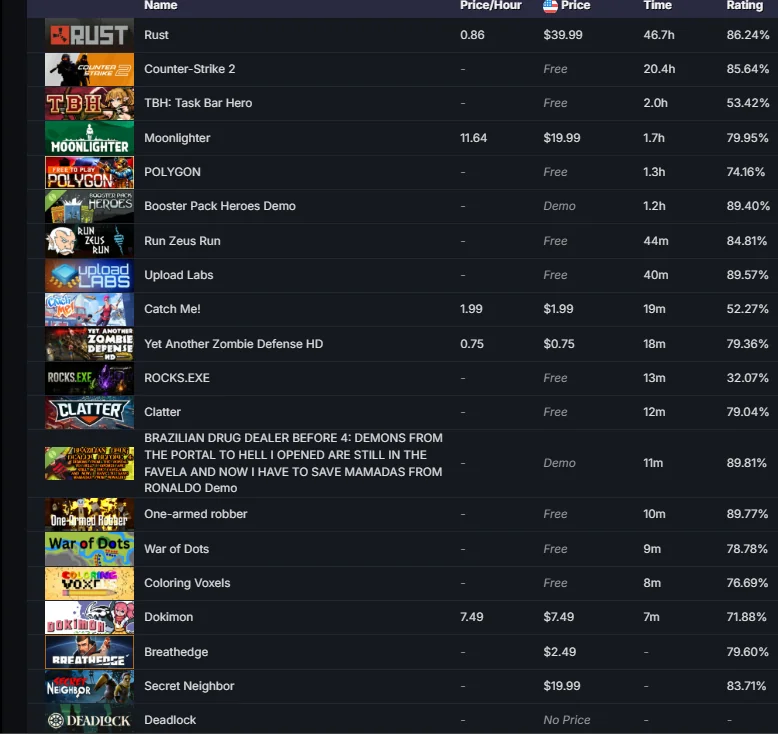Open the Rust game thumbnail
This screenshot has height=734, width=778.
(x=89, y=35)
